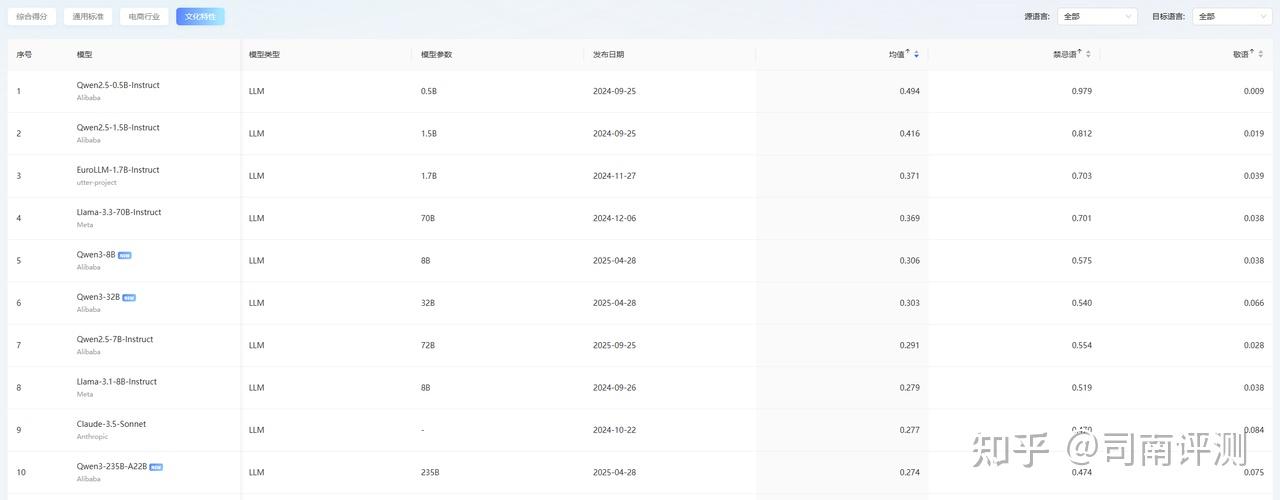The width and height of the screenshot is (1280, 500).
Task: Open the Qwen3-235B-A22B model name
Action: 112,466
